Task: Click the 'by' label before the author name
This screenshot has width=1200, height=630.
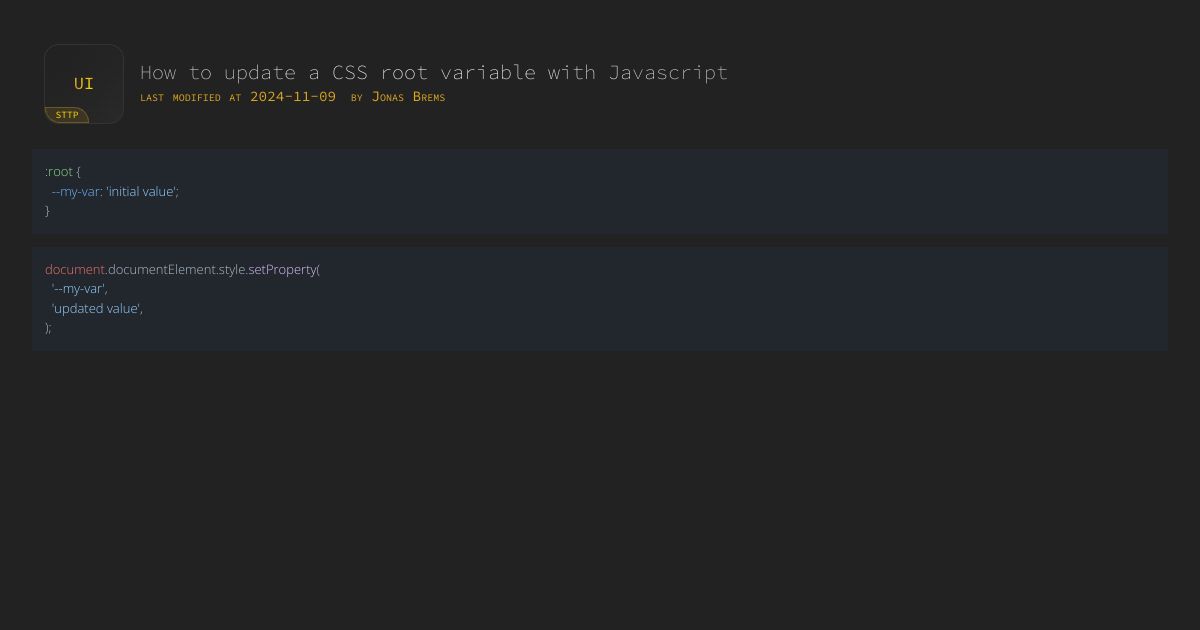Action: coord(357,98)
